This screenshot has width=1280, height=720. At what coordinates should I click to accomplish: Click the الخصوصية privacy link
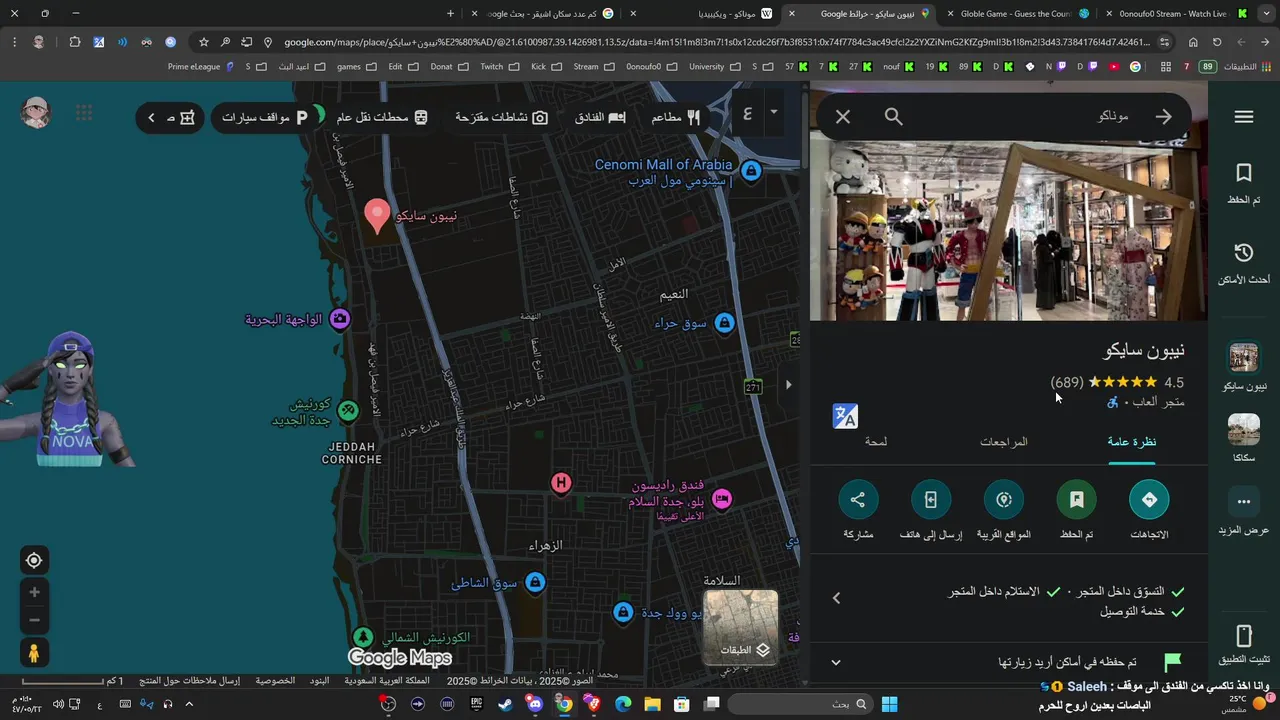tap(275, 681)
